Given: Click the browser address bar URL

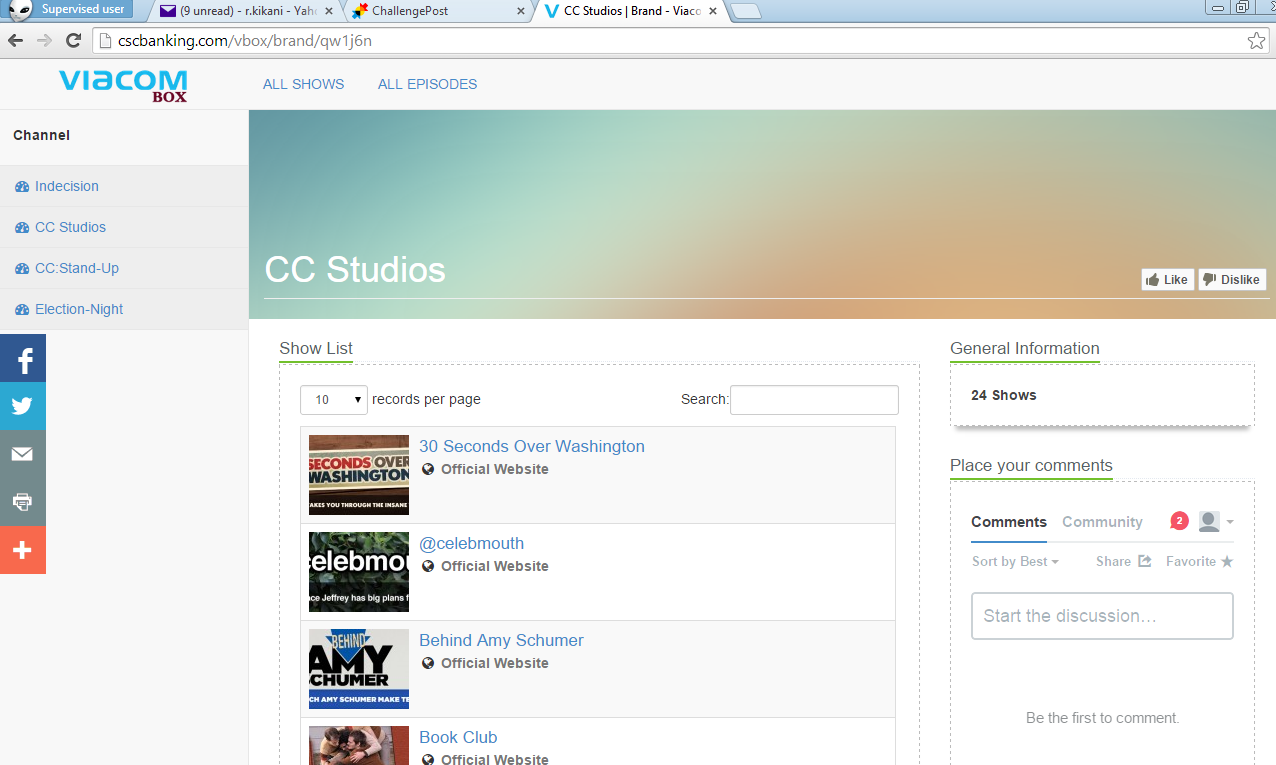Looking at the screenshot, I should point(245,41).
